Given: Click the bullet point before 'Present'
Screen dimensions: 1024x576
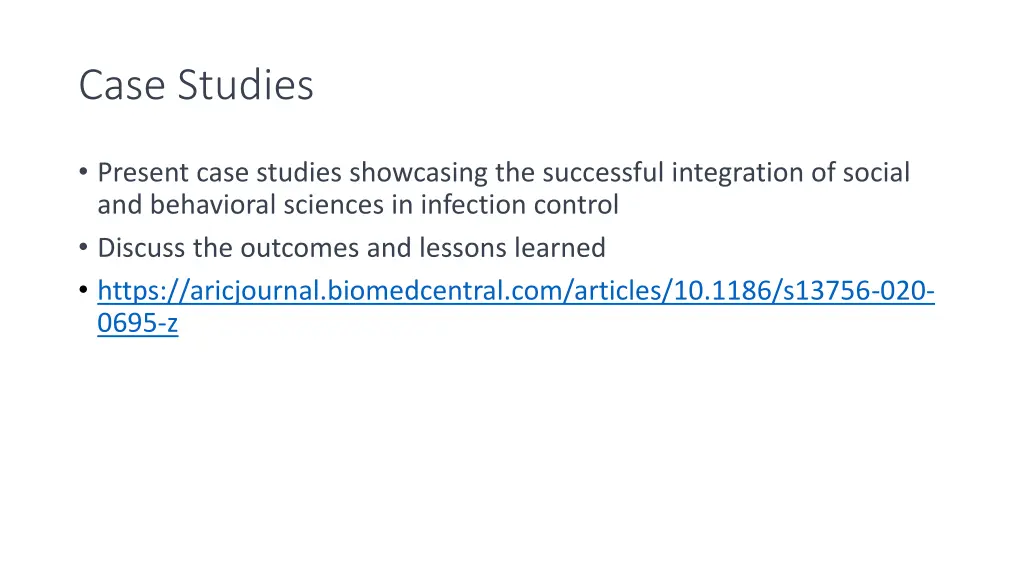Looking at the screenshot, I should 83,172.
